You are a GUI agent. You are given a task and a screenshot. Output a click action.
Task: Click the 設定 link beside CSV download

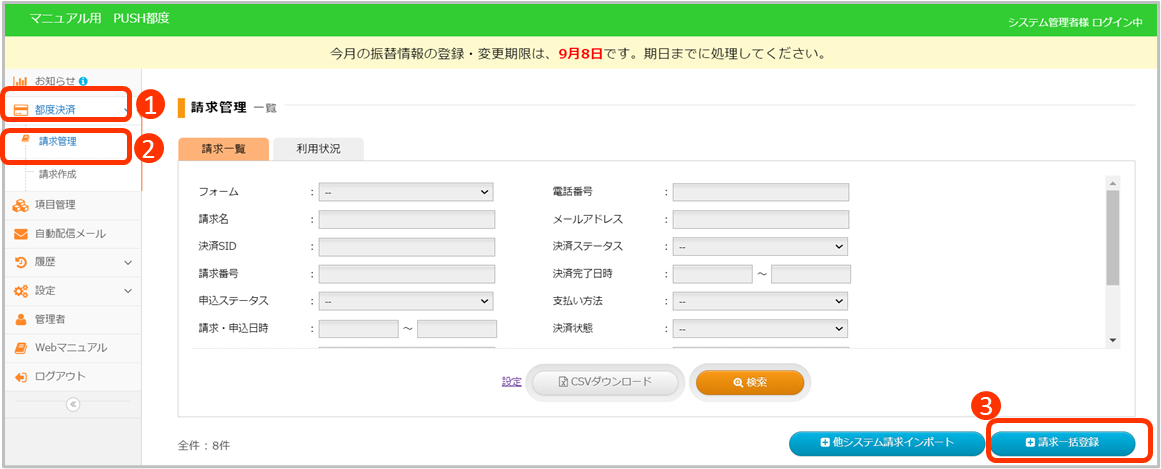click(x=511, y=382)
